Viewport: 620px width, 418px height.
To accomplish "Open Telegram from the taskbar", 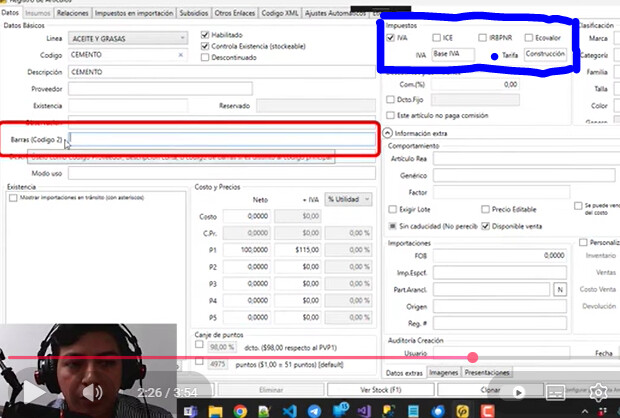I will click(x=314, y=410).
